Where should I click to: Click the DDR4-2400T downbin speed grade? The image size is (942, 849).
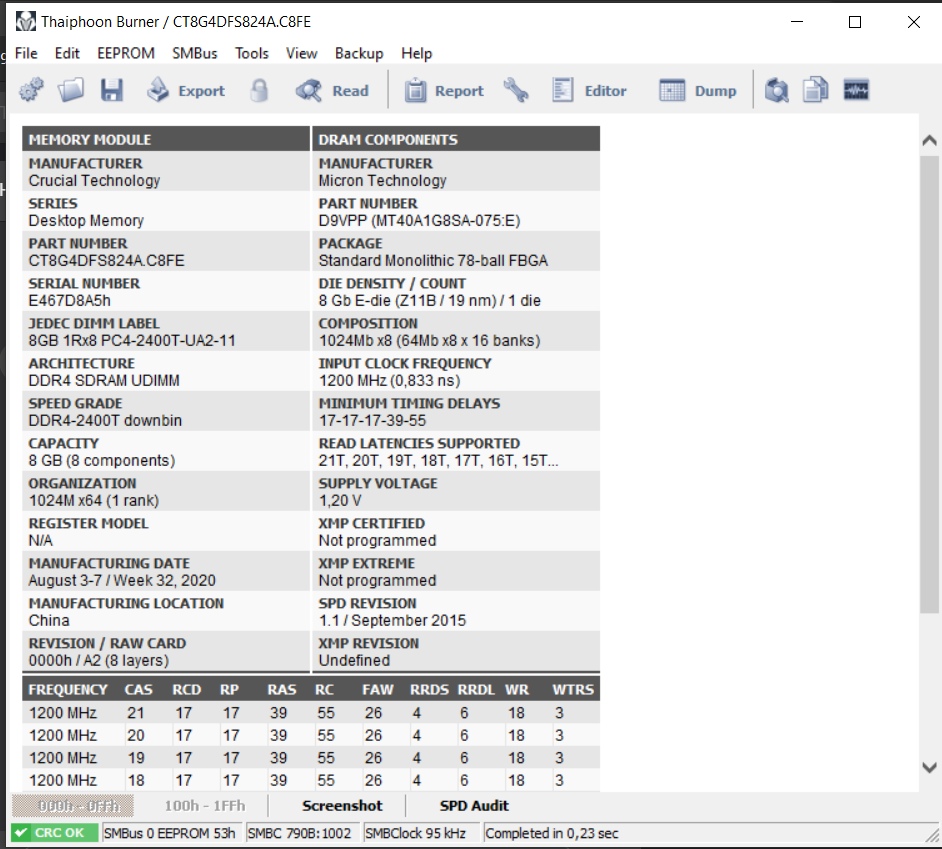[x=105, y=421]
